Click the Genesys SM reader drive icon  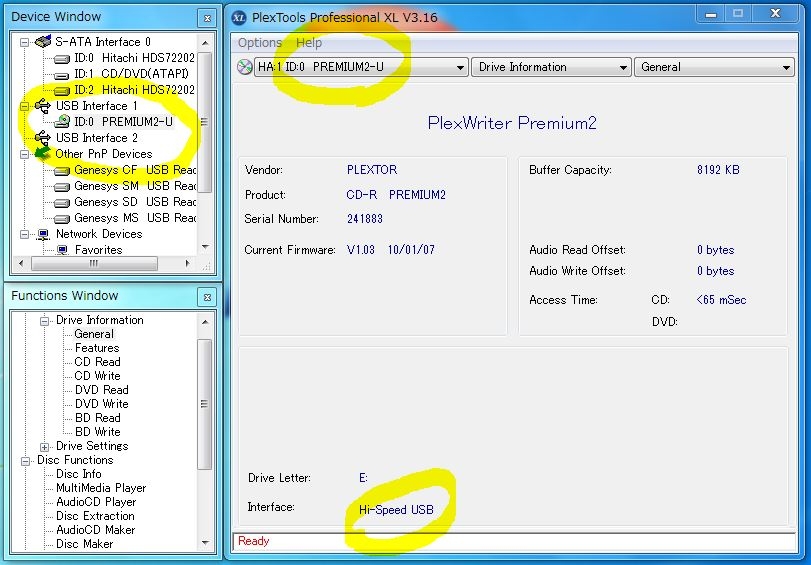(62, 187)
